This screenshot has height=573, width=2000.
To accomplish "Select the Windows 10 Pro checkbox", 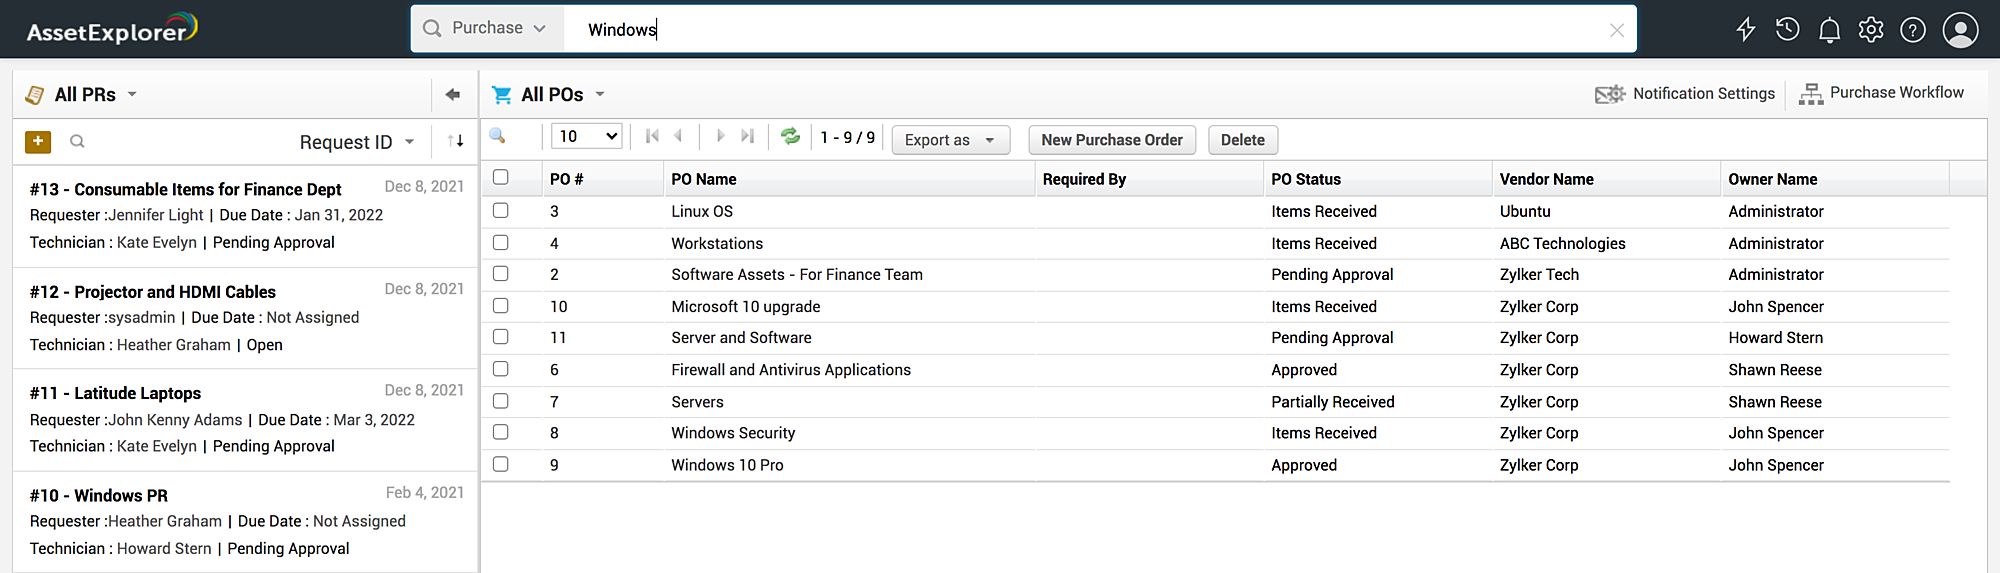I will (501, 465).
